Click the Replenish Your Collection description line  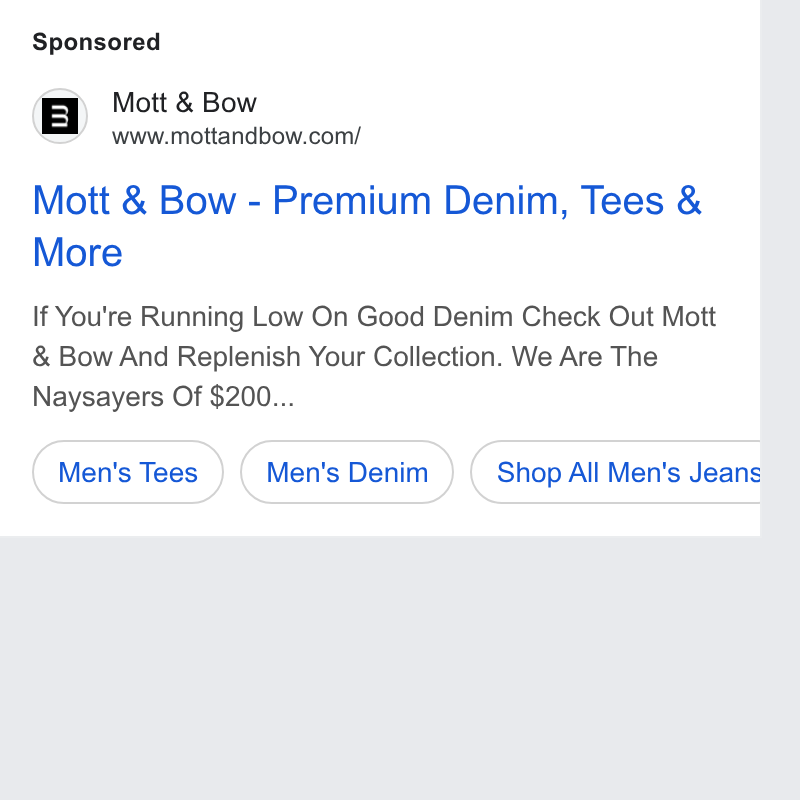[x=345, y=356]
